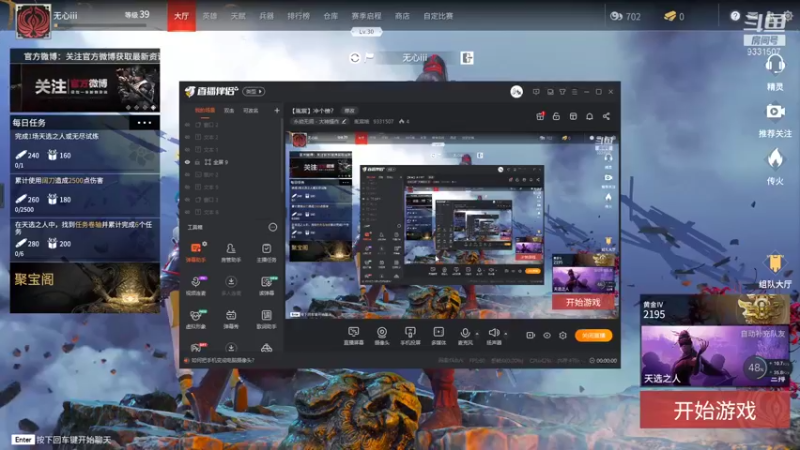
Task: Open the 仓库 tab
Action: pyautogui.click(x=331, y=16)
